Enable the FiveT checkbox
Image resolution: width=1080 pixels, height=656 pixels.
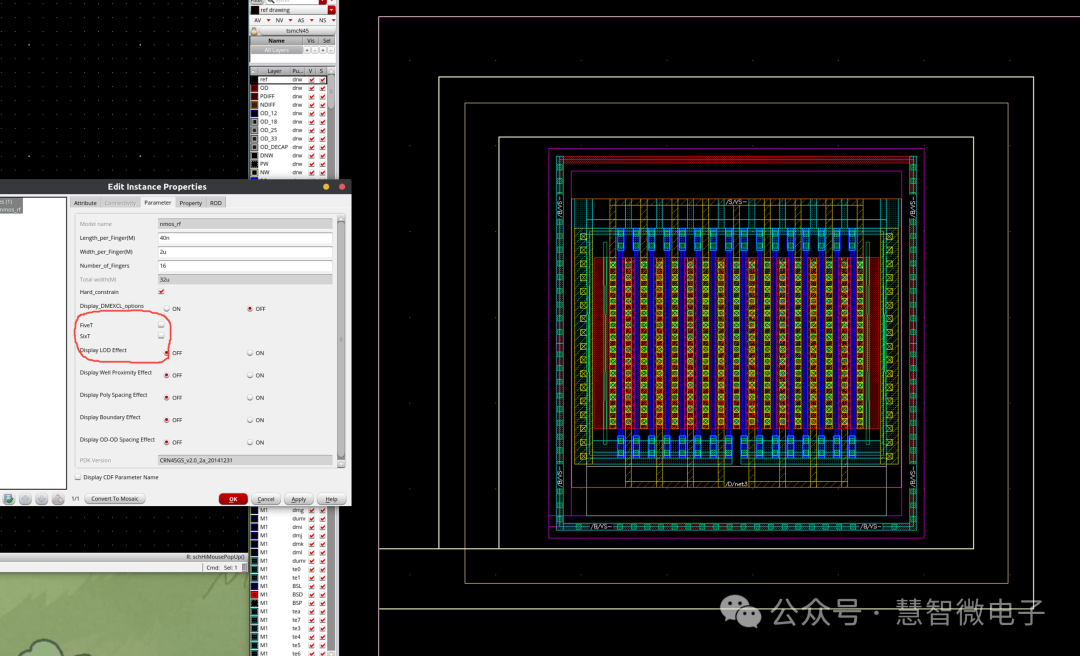161,325
